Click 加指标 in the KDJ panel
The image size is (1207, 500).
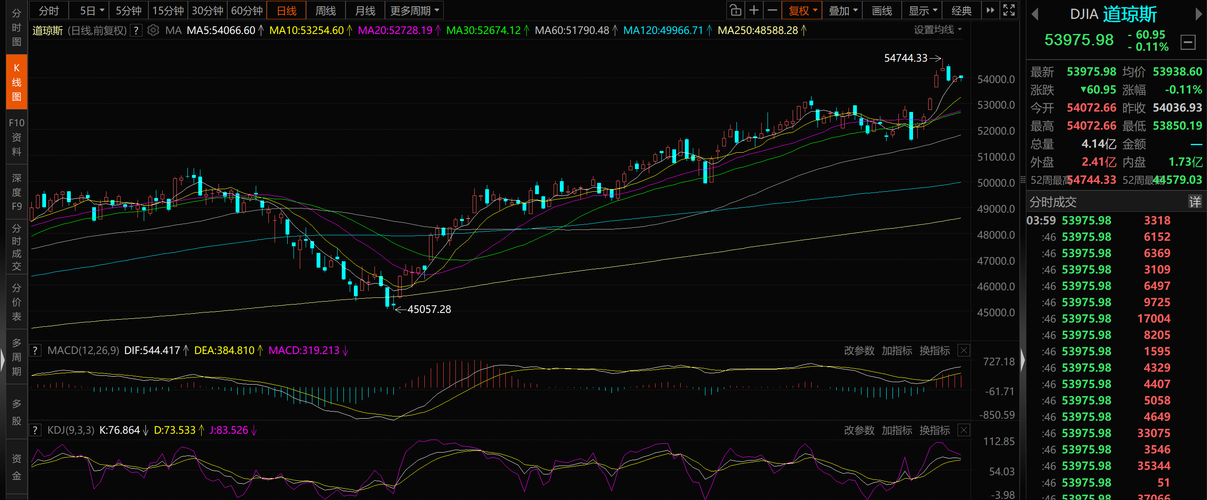click(896, 430)
